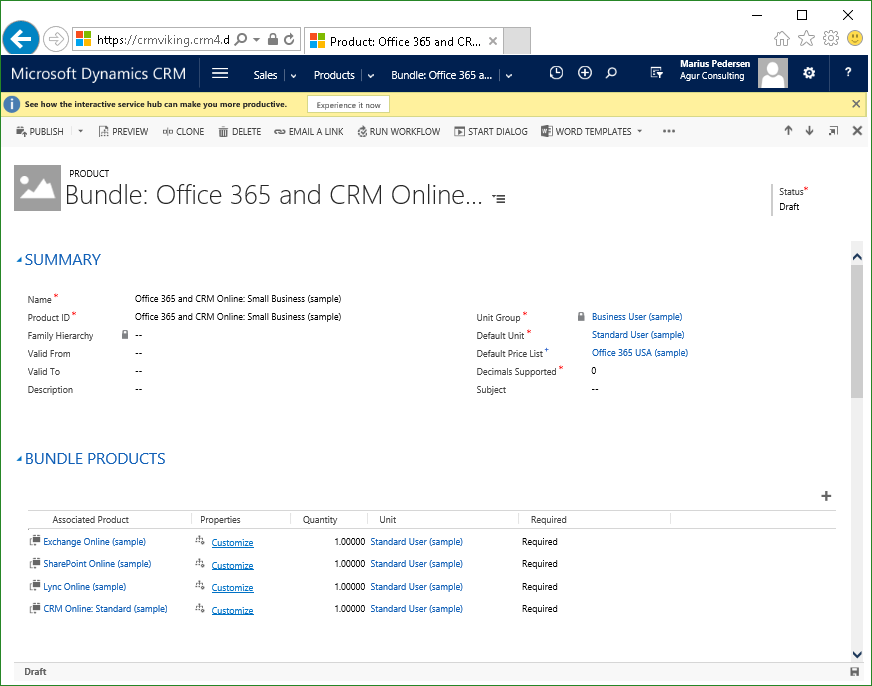Collapse the SUMMARY section

coord(58,260)
